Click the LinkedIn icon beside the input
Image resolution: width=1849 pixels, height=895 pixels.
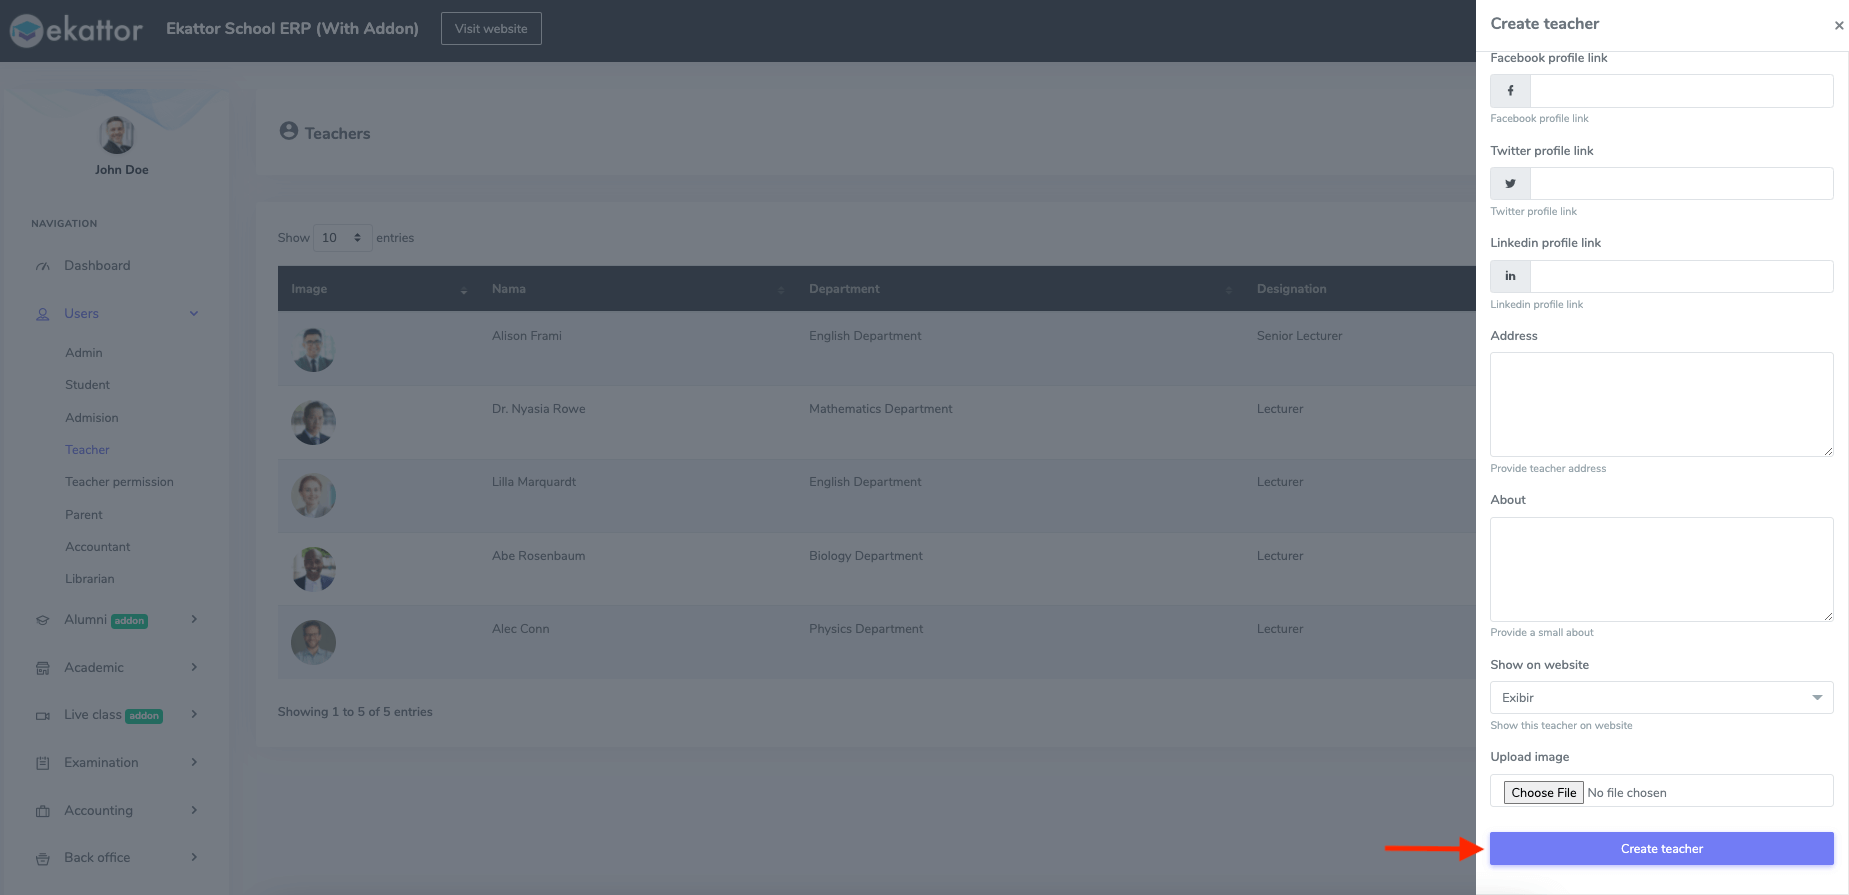(x=1510, y=276)
